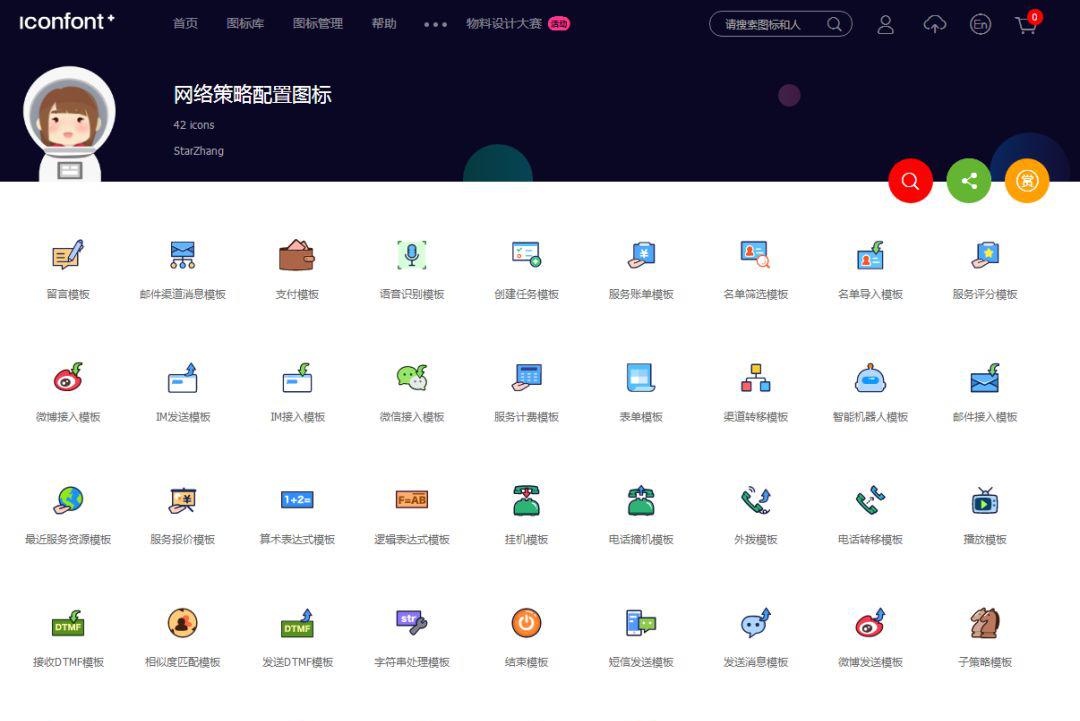Click the 最近服务资源模板 globe icon

click(x=68, y=500)
